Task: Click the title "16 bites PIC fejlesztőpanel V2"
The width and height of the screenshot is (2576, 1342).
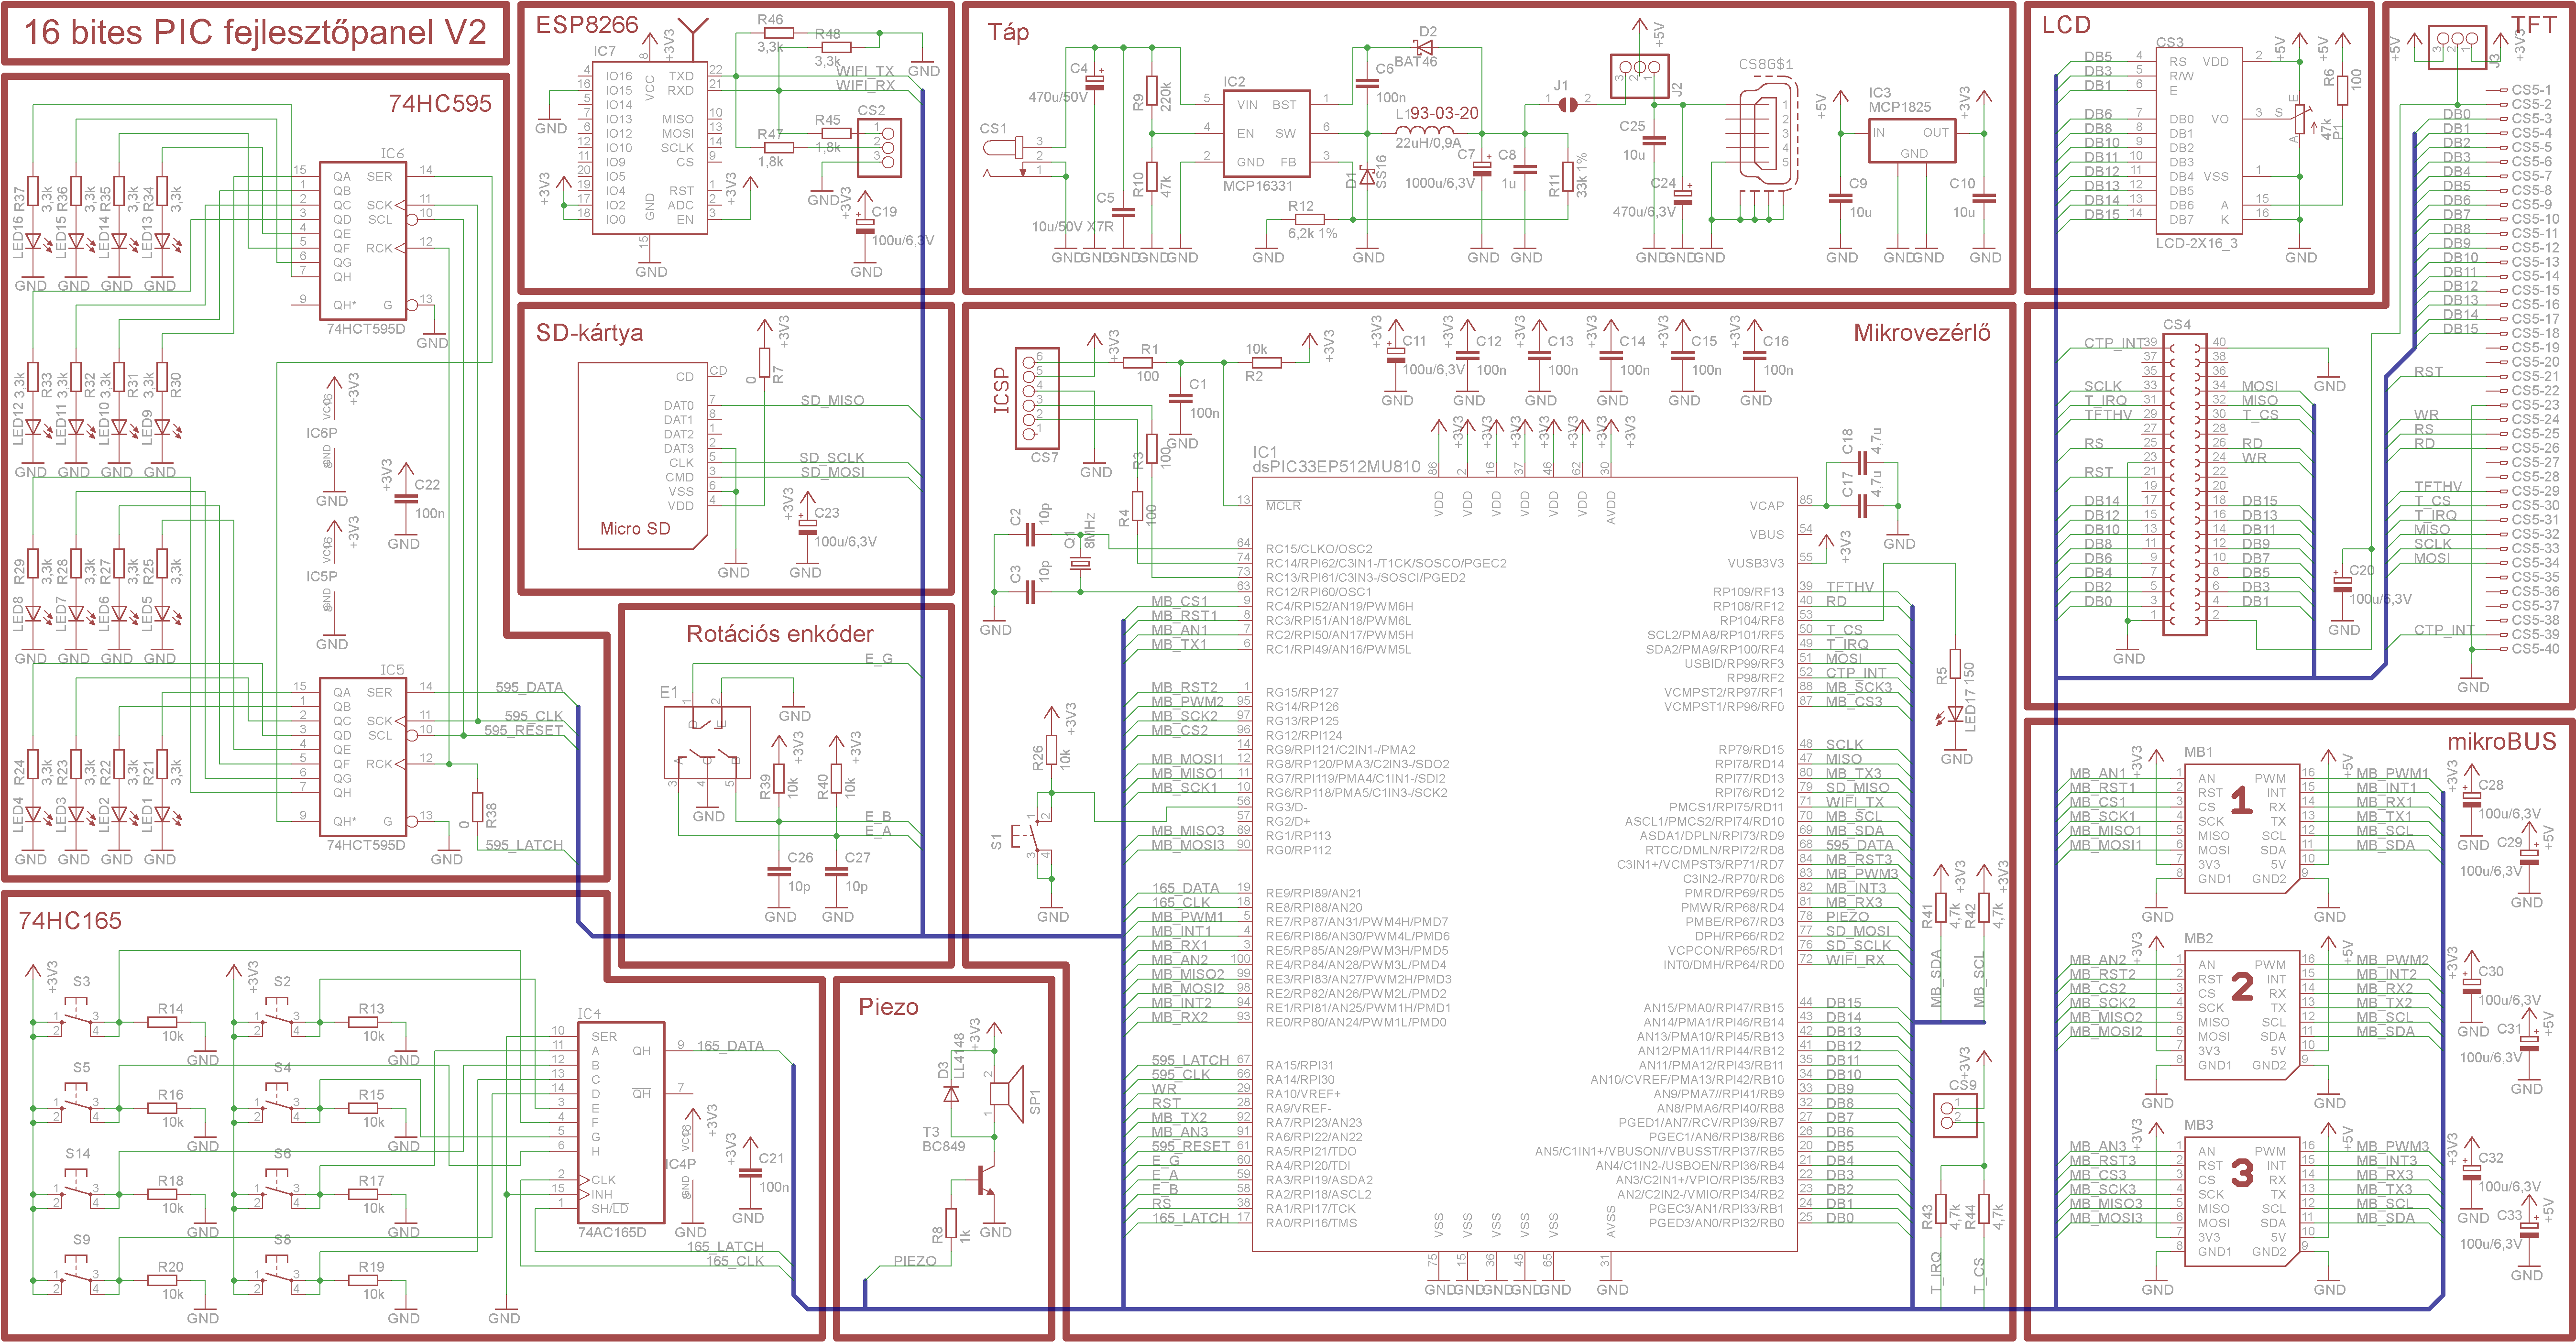Action: 255,32
